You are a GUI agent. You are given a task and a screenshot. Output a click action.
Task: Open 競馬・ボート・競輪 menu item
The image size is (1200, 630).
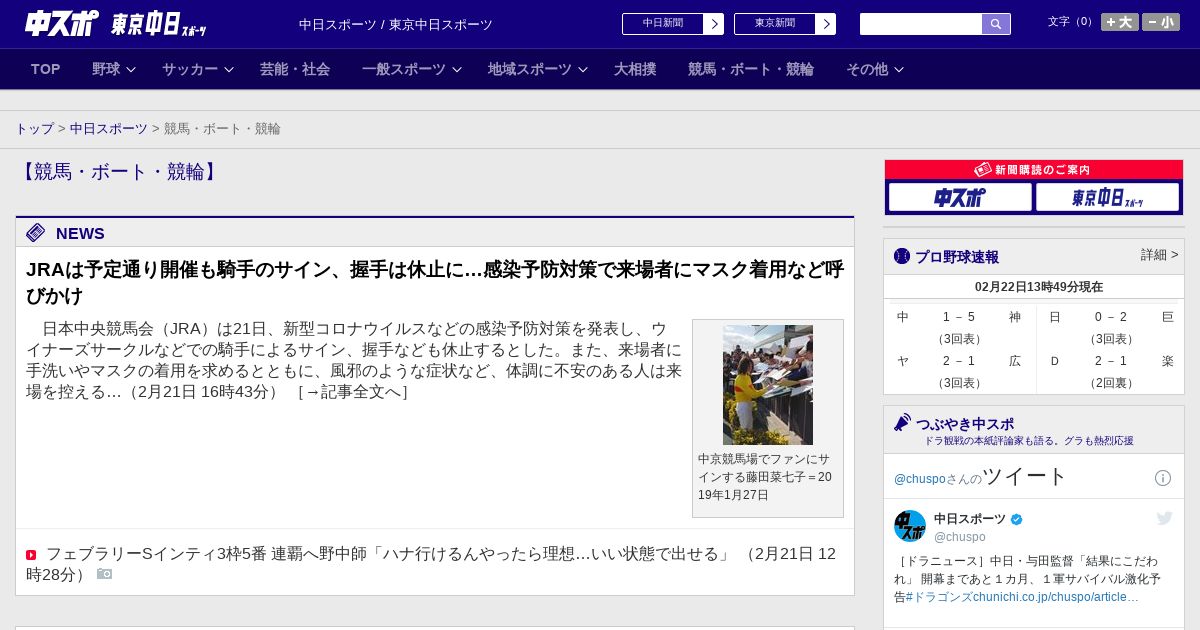point(751,69)
